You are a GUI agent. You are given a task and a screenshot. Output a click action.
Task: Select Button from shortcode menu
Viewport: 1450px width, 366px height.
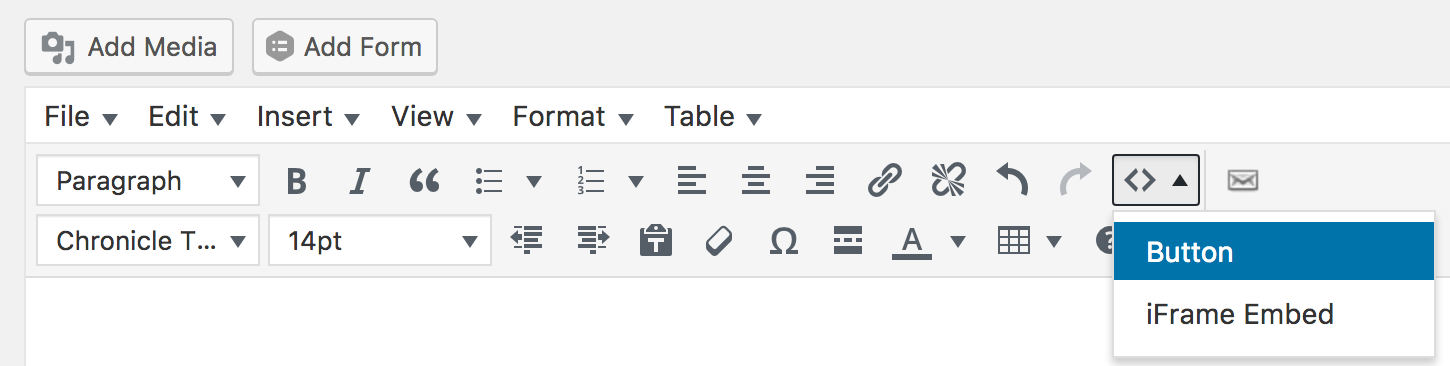(x=1274, y=252)
